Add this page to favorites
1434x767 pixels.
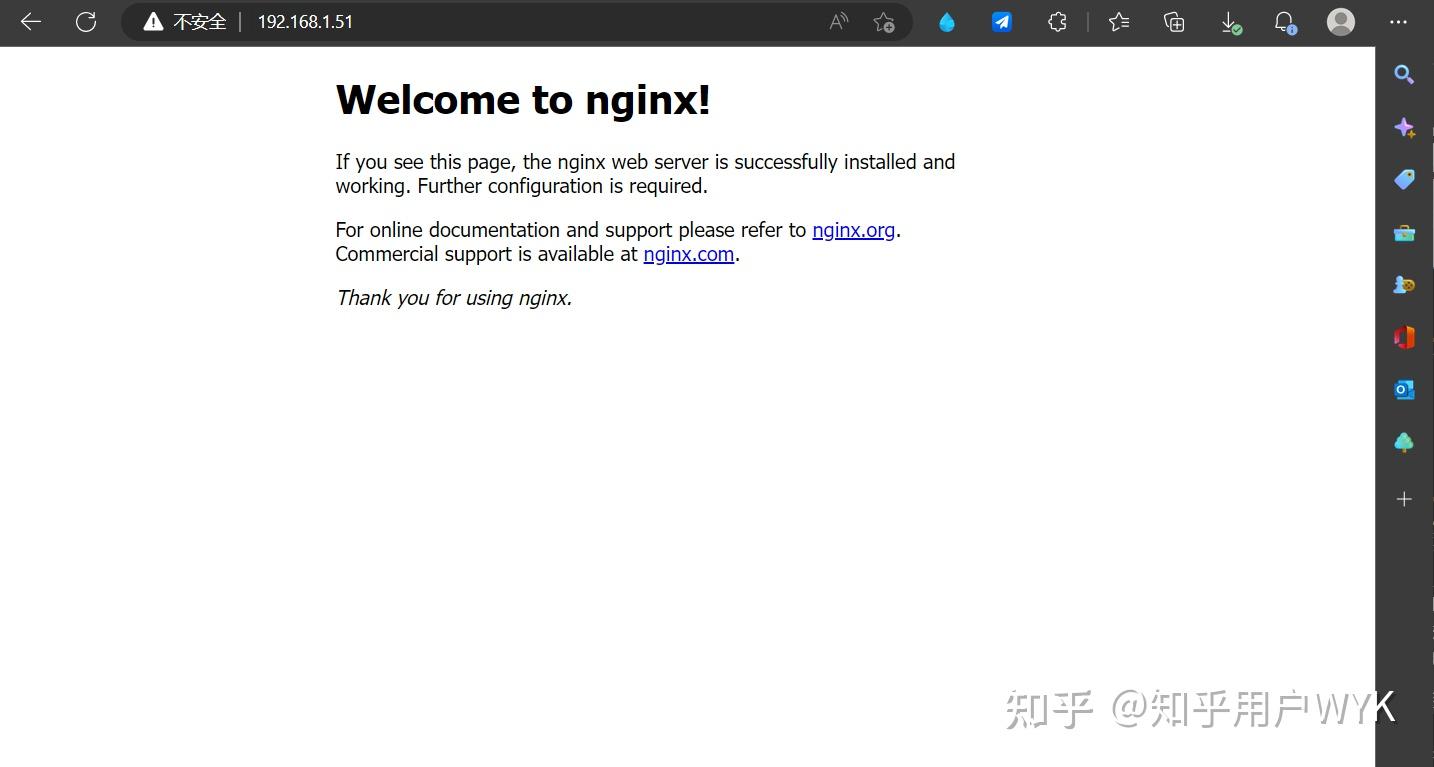884,21
